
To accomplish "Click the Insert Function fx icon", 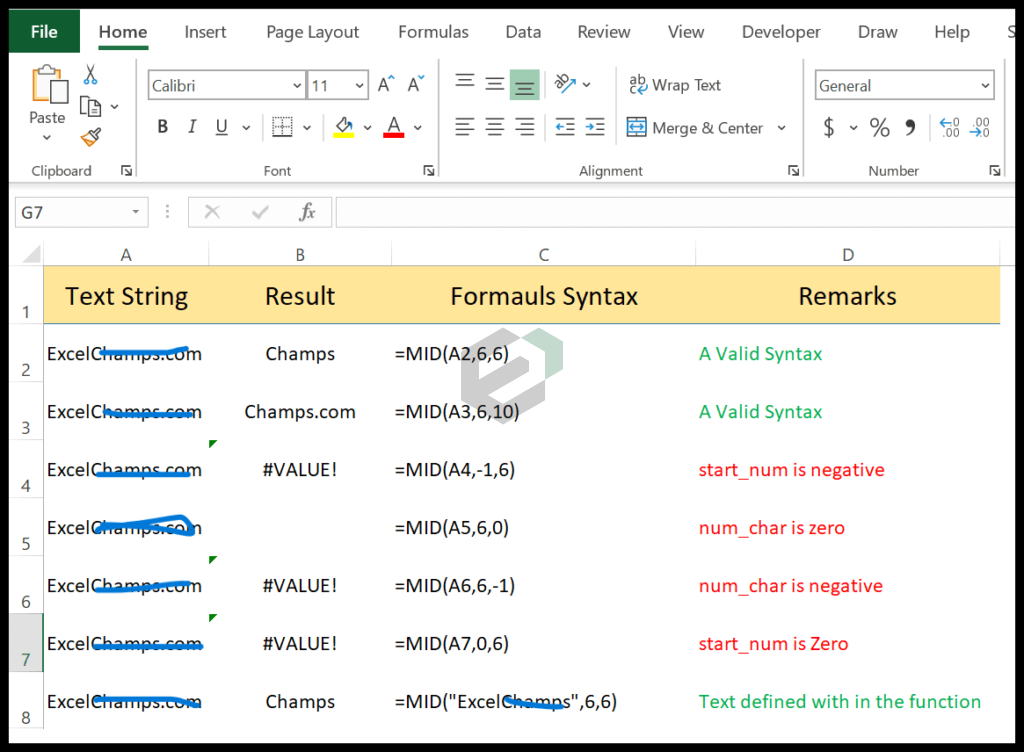I will [x=307, y=212].
